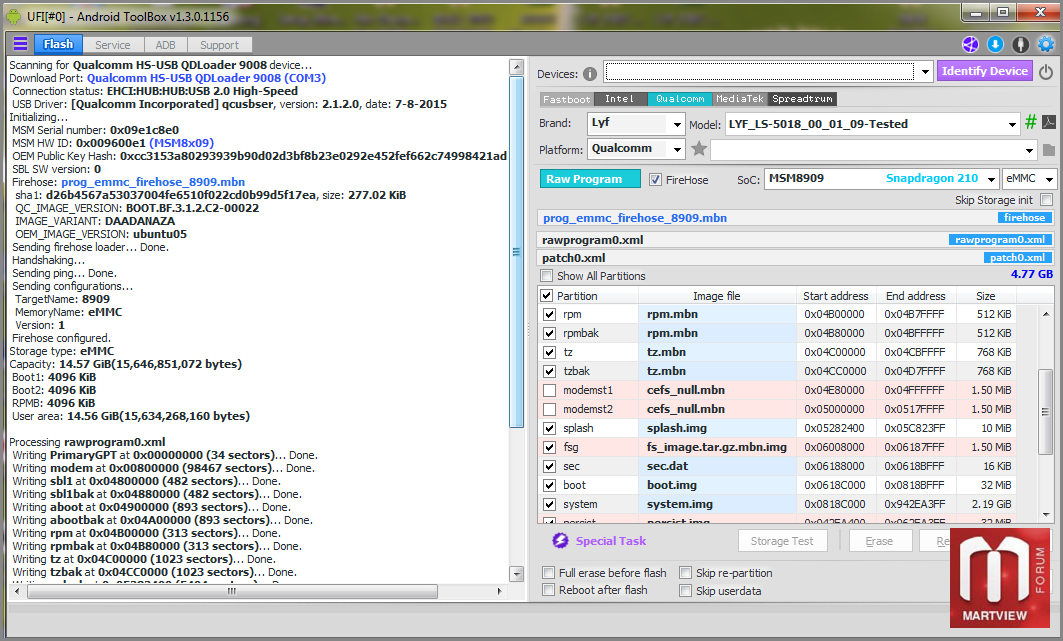
Task: Open the Special Task link
Action: tap(611, 541)
